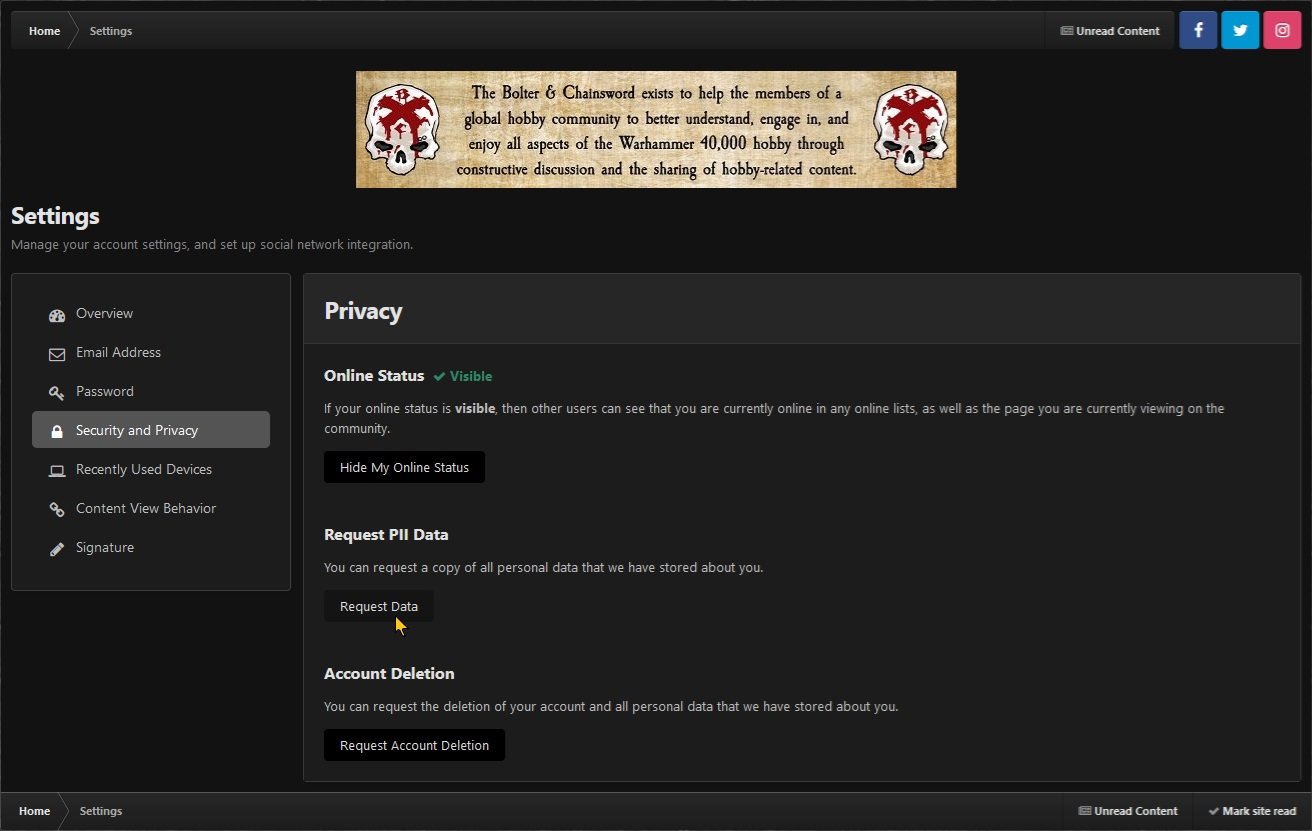Click Mark site read in the footer
Screen dimensions: 1312x831
click(x=1252, y=811)
